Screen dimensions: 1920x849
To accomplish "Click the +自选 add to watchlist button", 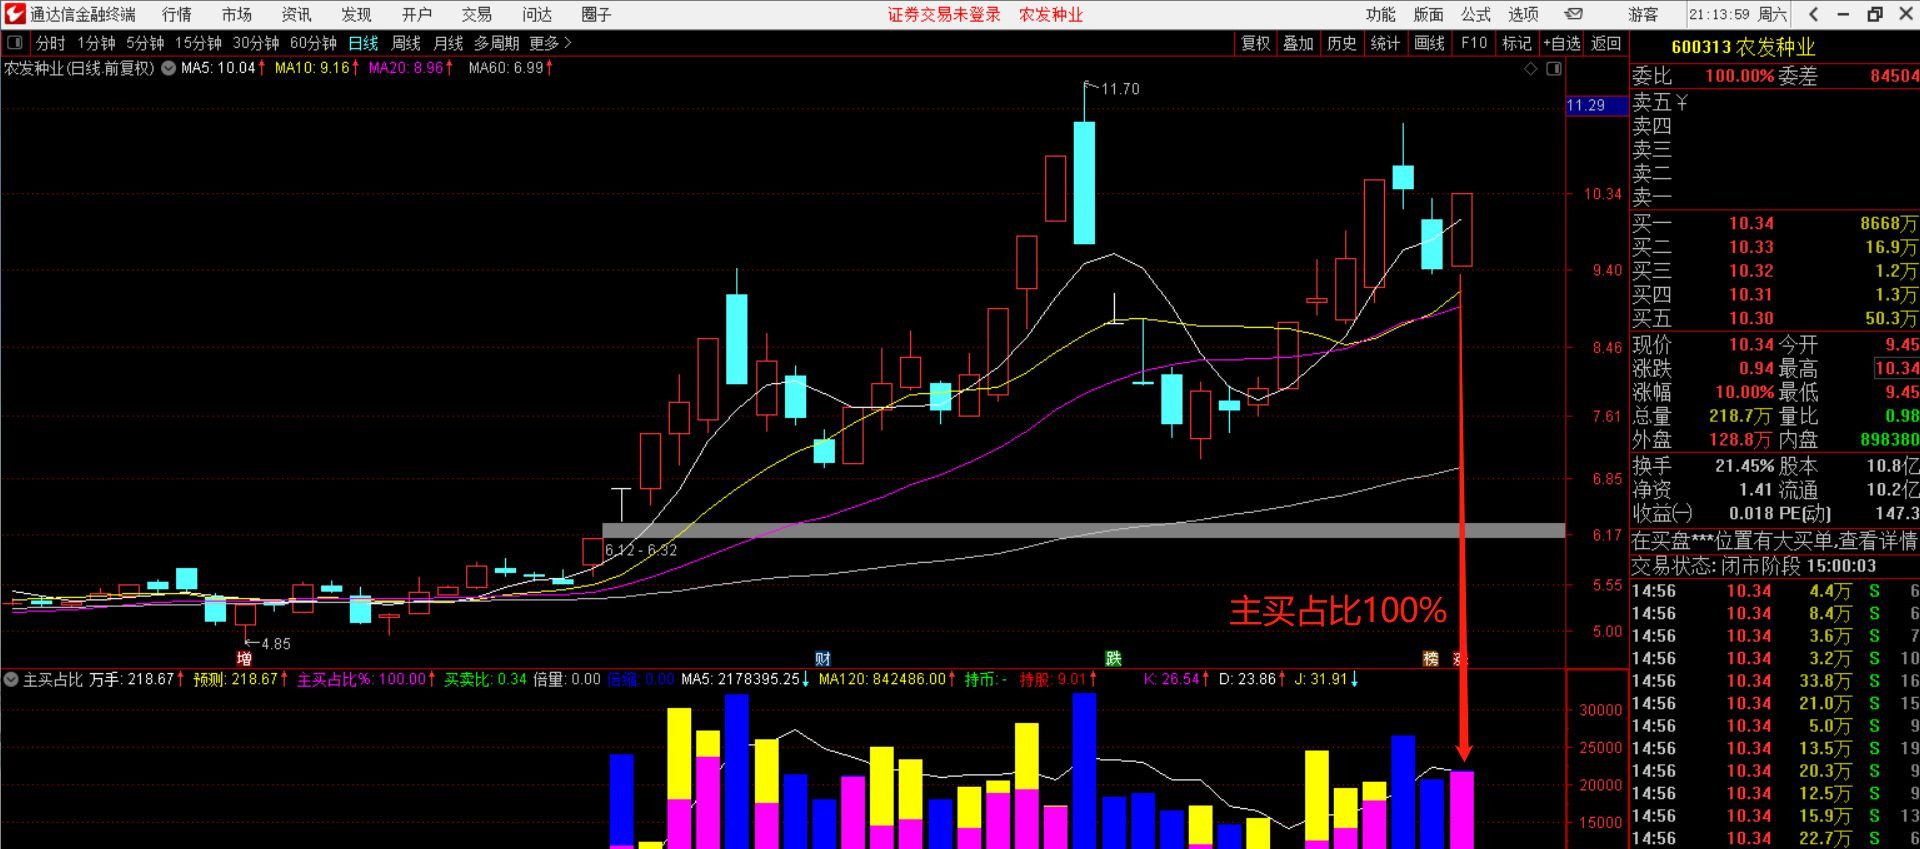I will coord(1561,43).
